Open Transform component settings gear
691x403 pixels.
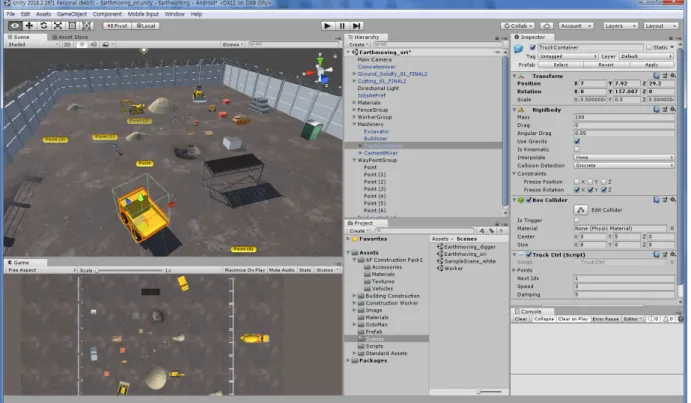(x=673, y=76)
